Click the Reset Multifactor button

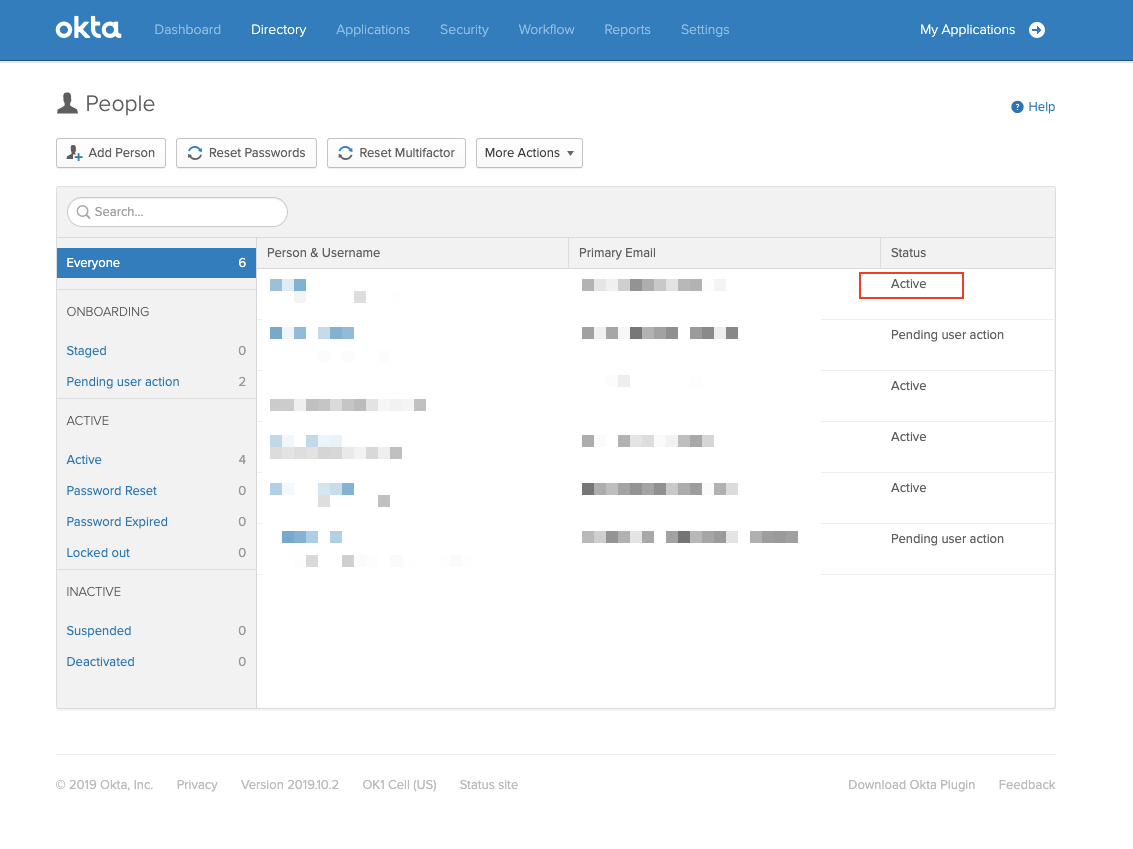[x=396, y=153]
